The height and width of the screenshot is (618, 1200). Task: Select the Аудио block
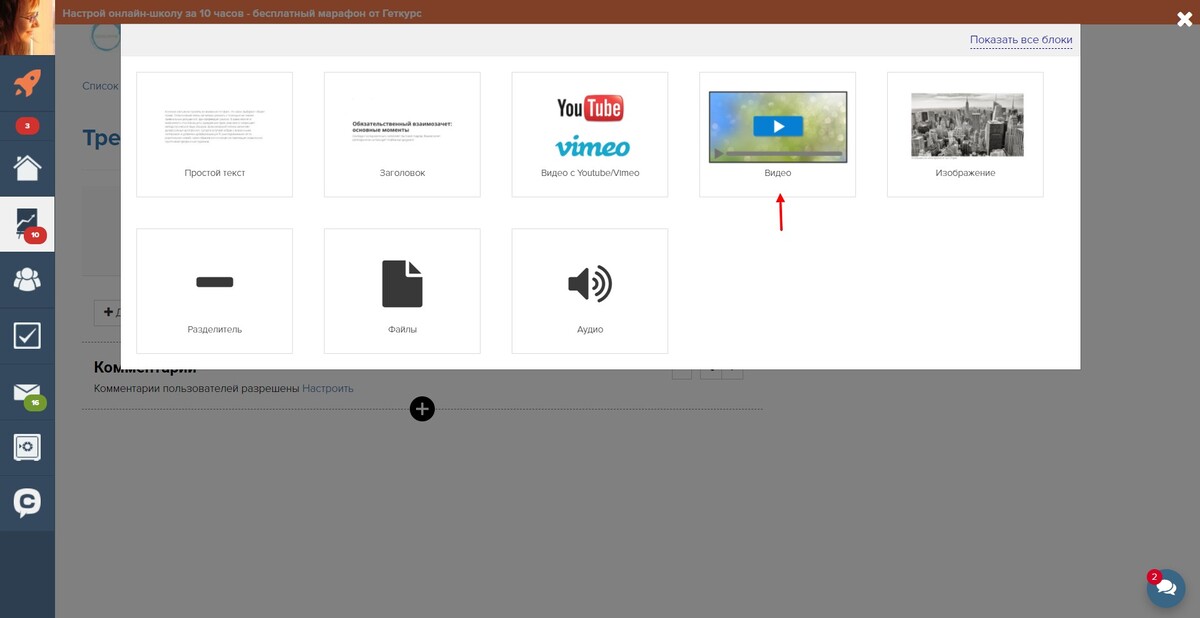pyautogui.click(x=589, y=291)
